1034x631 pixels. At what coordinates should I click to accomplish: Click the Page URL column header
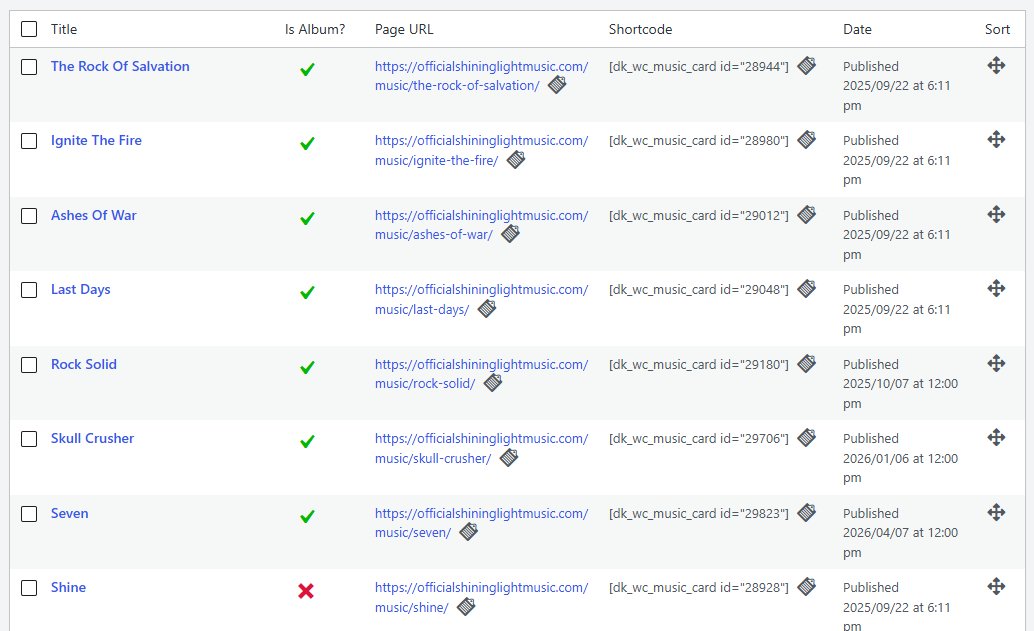(x=404, y=30)
